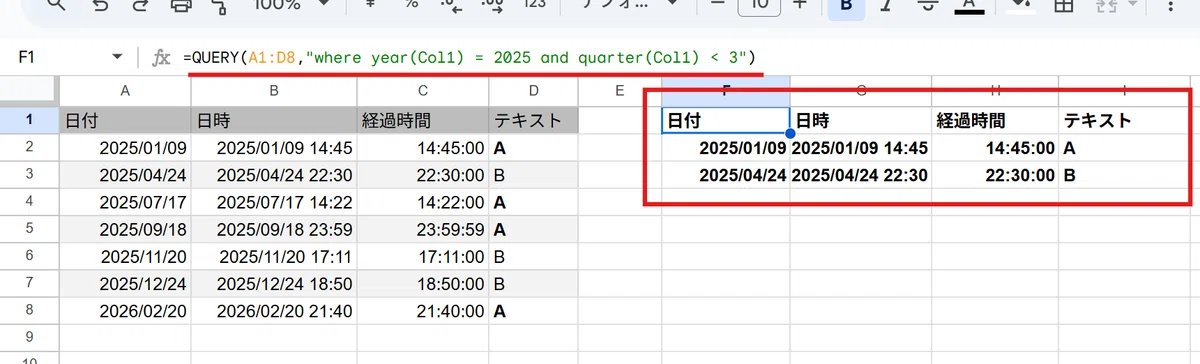Click cell G3 with bold 2025/04/24 22:30

(860, 174)
